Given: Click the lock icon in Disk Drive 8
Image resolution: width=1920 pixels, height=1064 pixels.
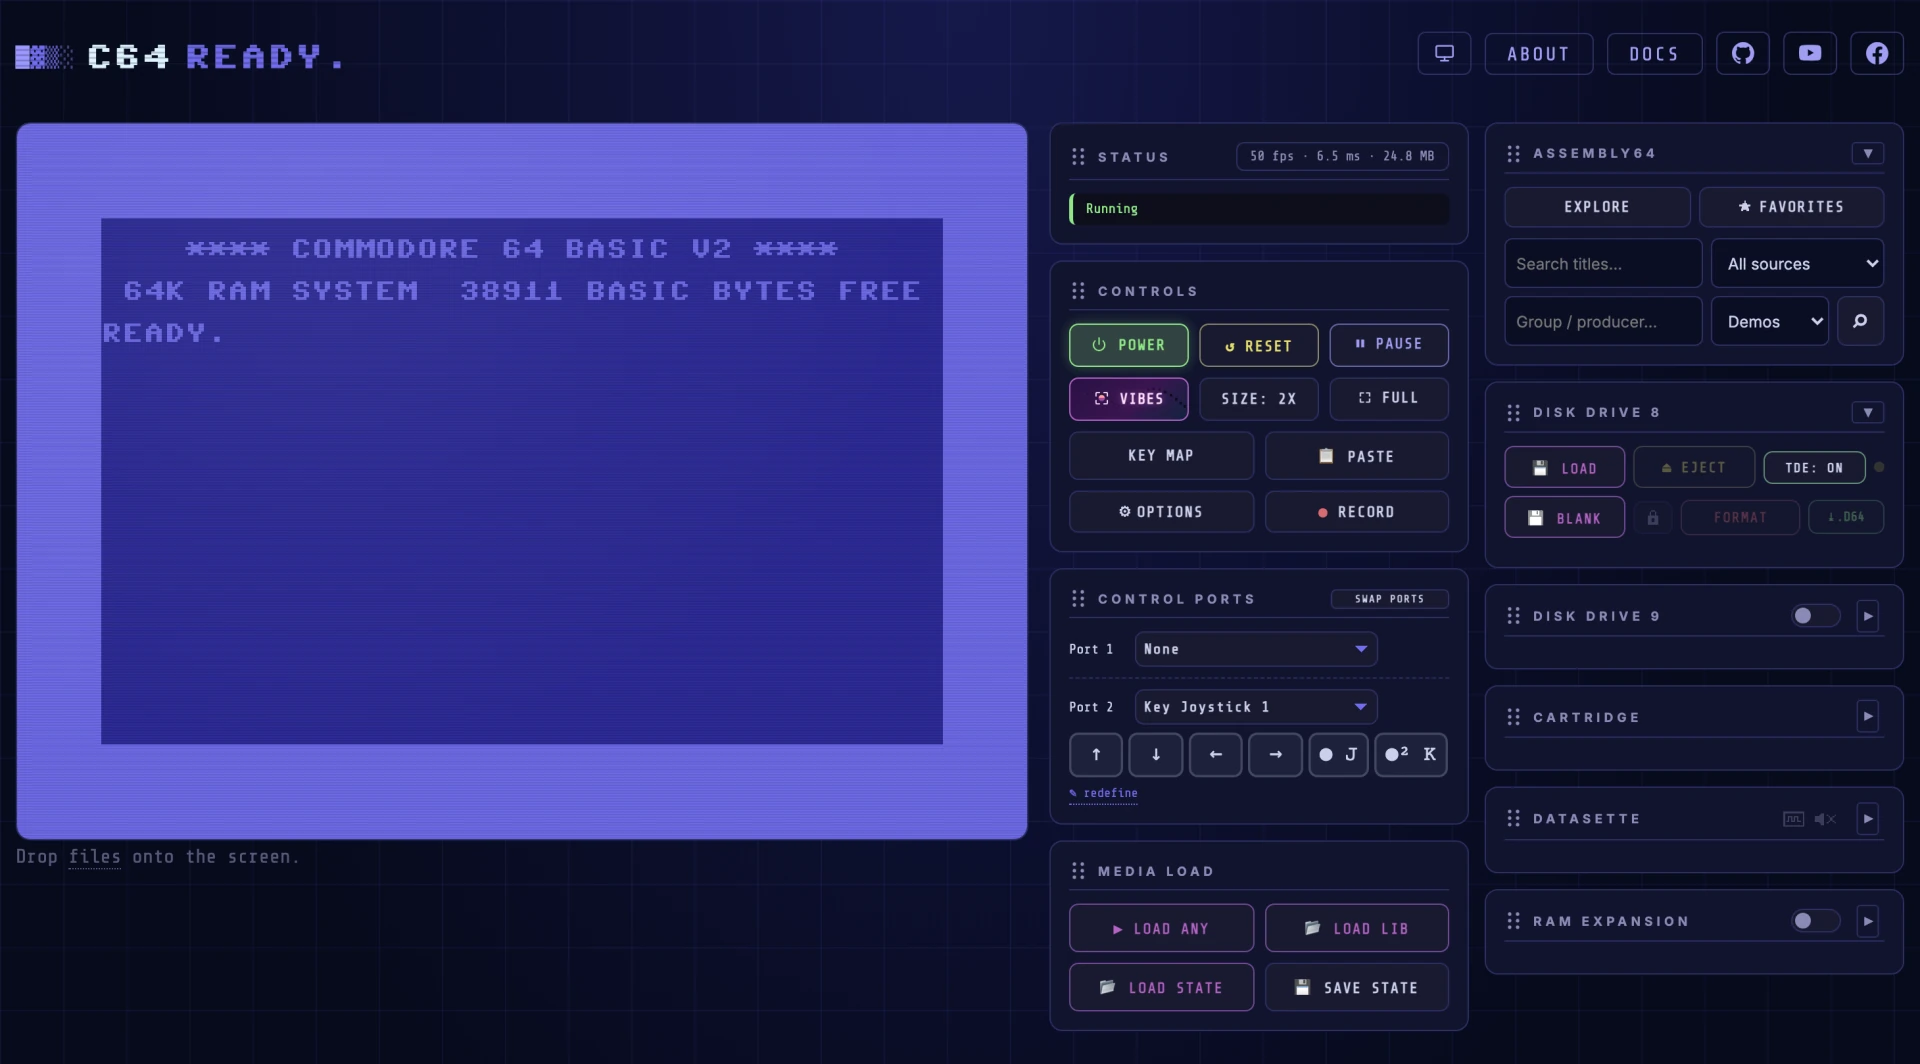Looking at the screenshot, I should click(x=1653, y=518).
